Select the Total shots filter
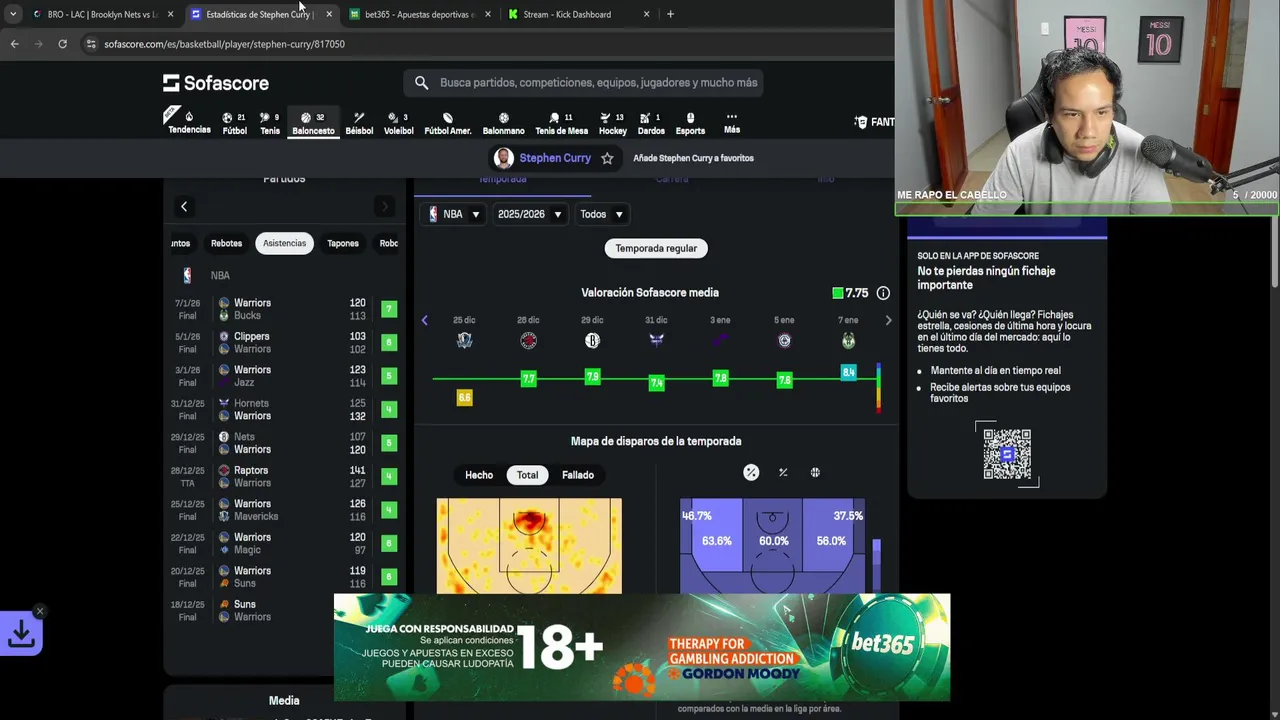 coord(527,475)
